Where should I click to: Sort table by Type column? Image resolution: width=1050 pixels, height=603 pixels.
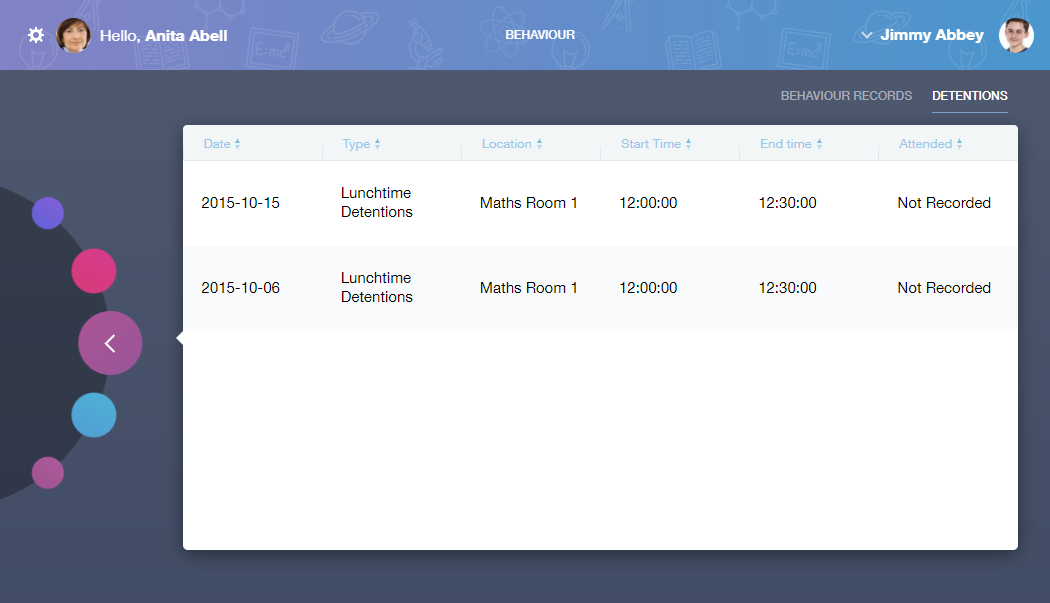tap(361, 143)
